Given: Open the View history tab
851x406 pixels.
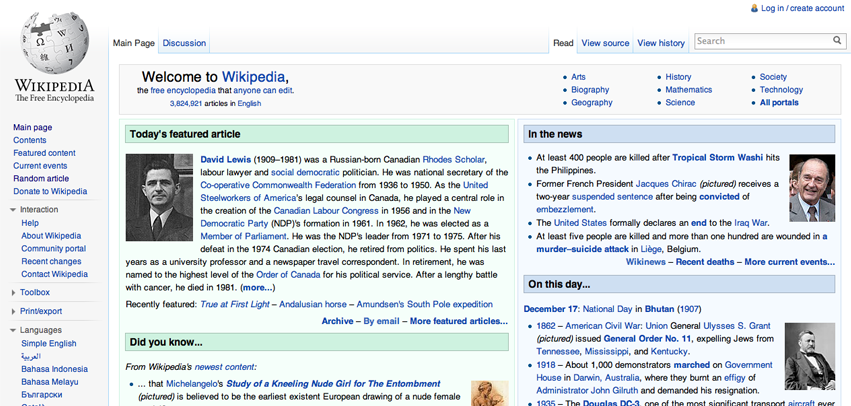Looking at the screenshot, I should (661, 43).
